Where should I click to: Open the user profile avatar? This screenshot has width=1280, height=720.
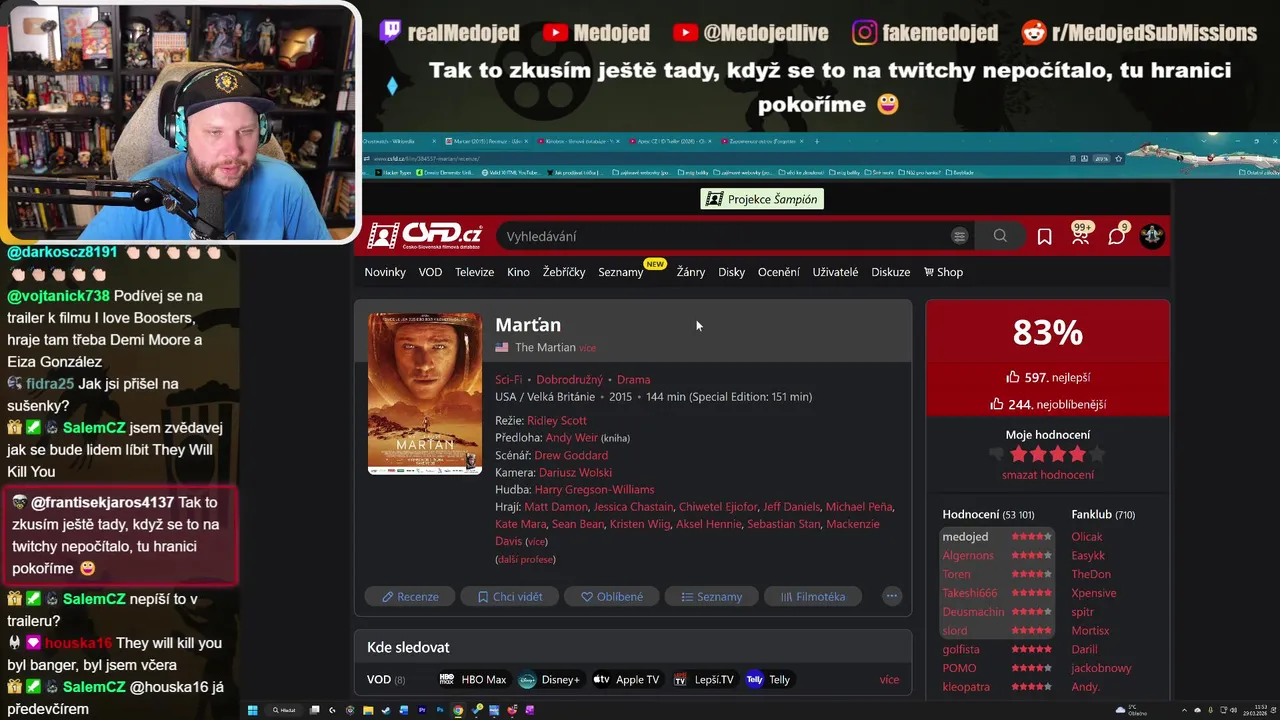pyautogui.click(x=1152, y=236)
